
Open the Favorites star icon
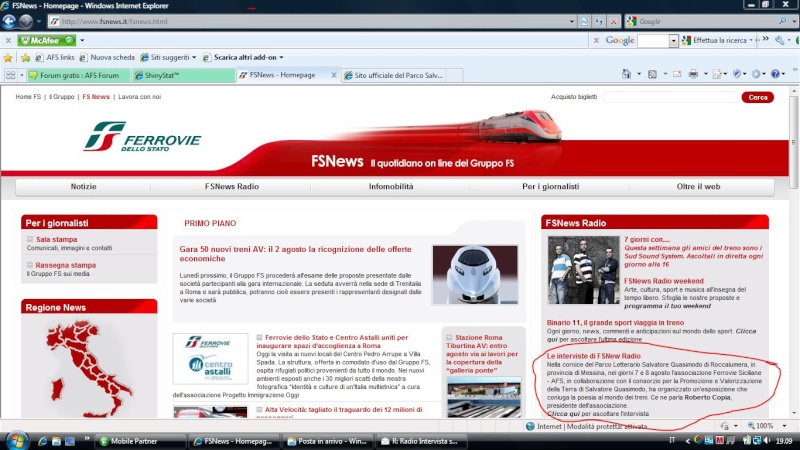[x=8, y=58]
